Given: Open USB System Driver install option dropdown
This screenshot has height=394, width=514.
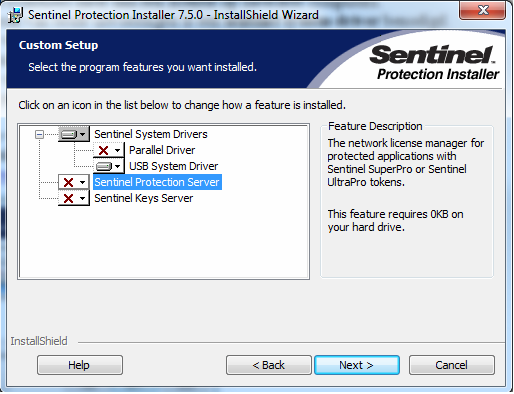Looking at the screenshot, I should (108, 166).
